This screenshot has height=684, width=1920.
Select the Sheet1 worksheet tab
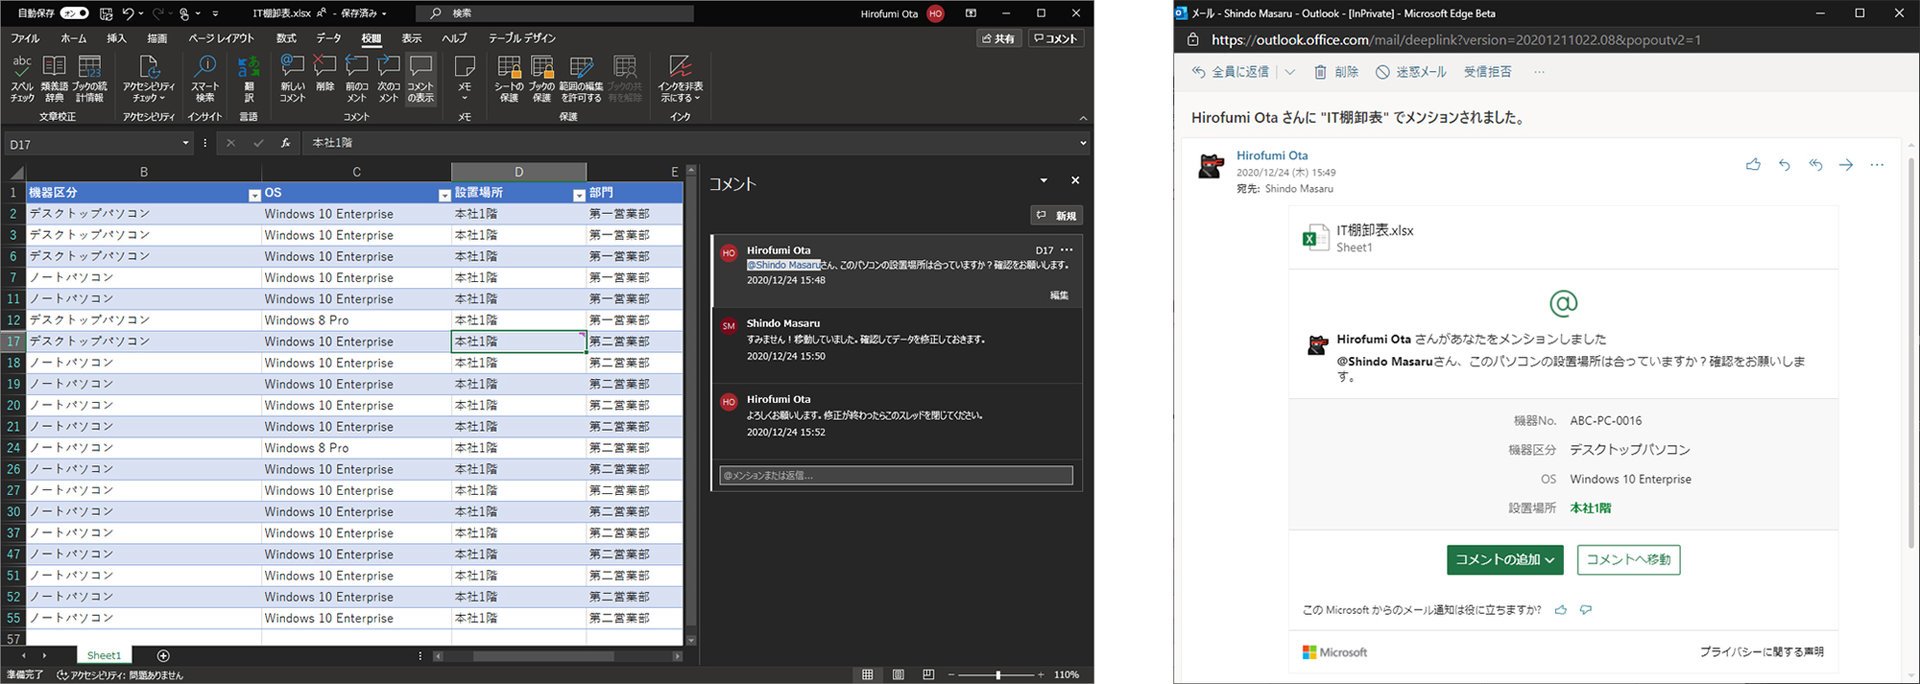104,656
